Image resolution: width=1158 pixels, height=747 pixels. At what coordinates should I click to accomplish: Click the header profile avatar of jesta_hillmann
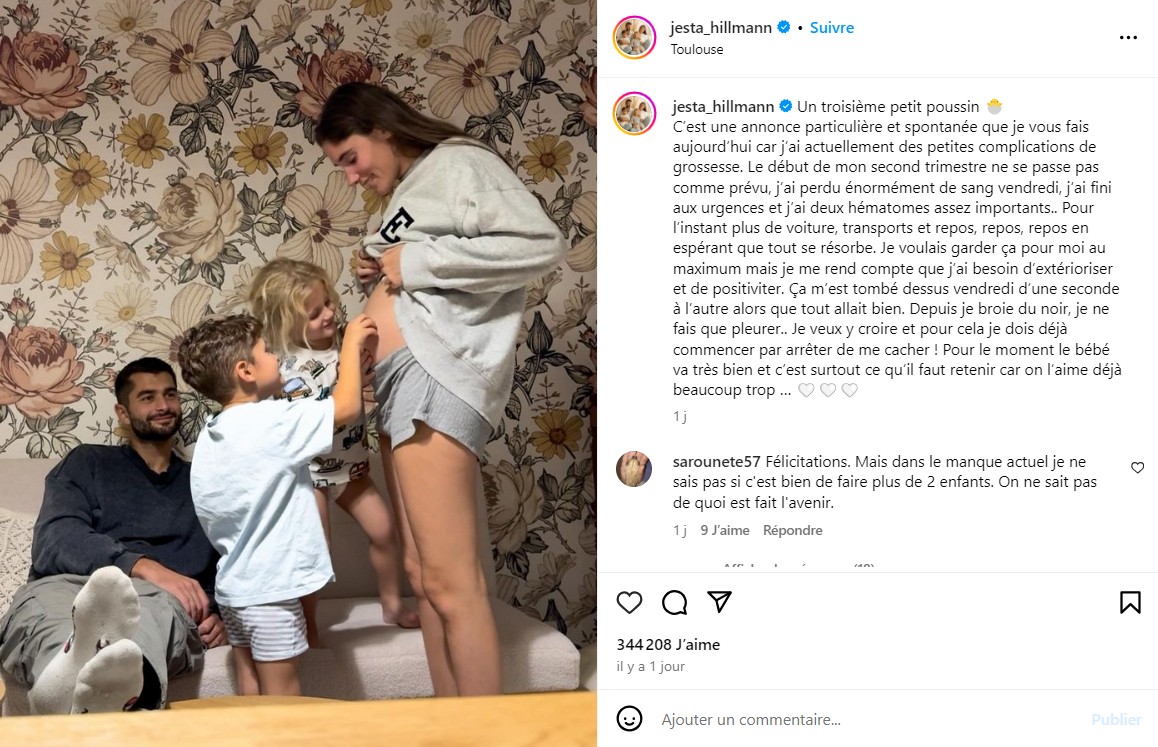634,37
